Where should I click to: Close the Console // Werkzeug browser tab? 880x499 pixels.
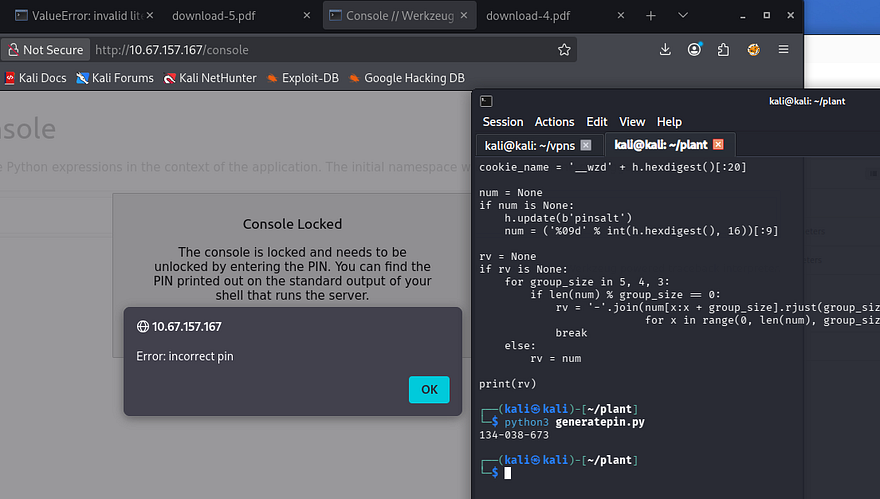pyautogui.click(x=462, y=16)
